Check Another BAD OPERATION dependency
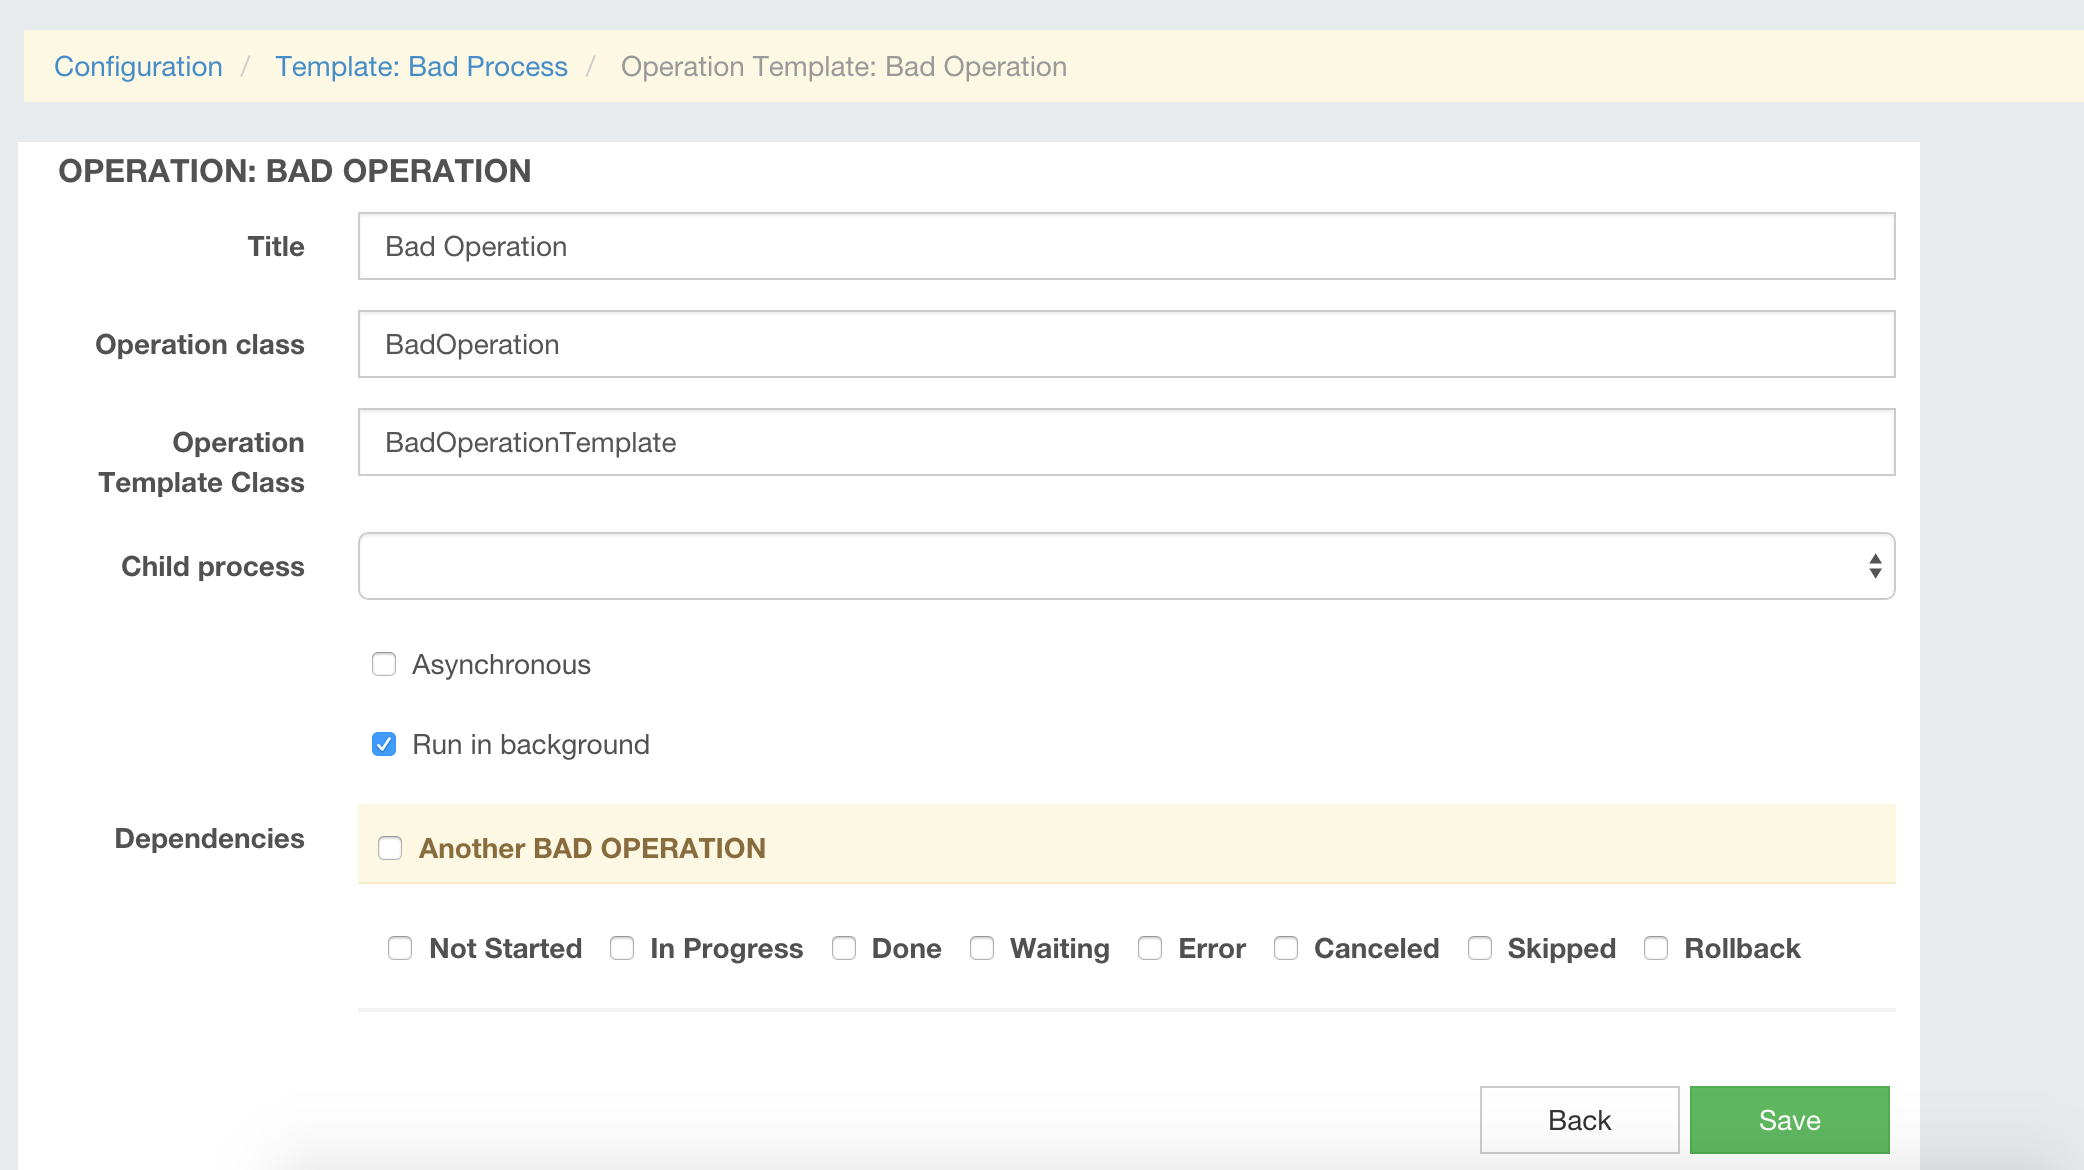The image size is (2084, 1170). pos(390,848)
